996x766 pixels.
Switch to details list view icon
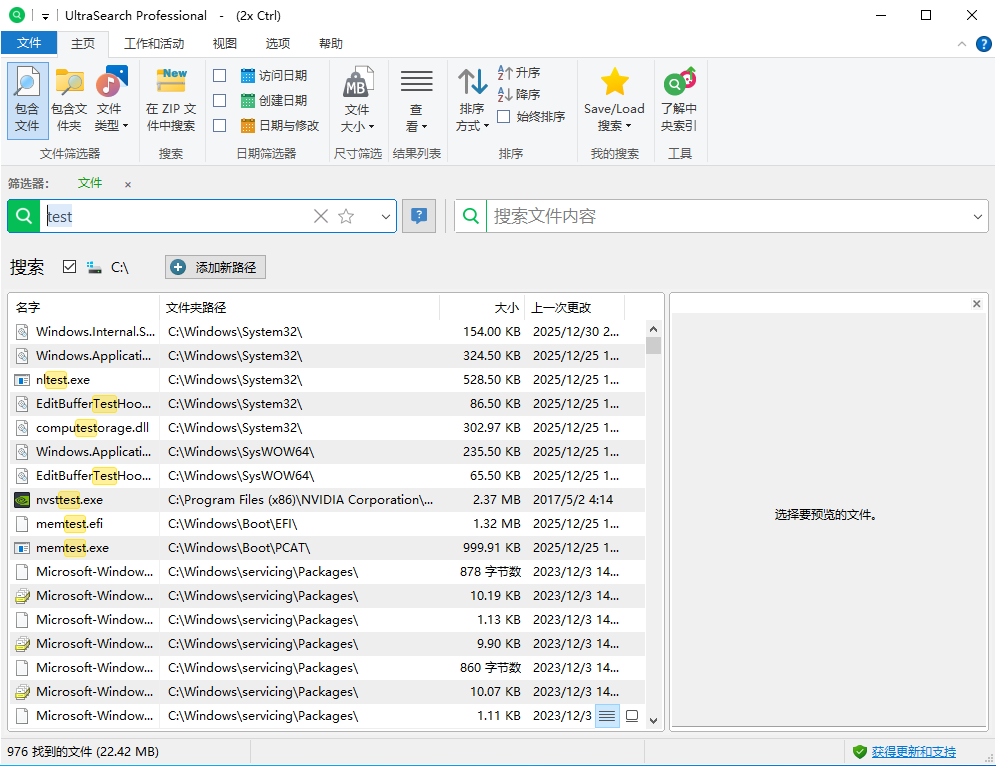(607, 716)
